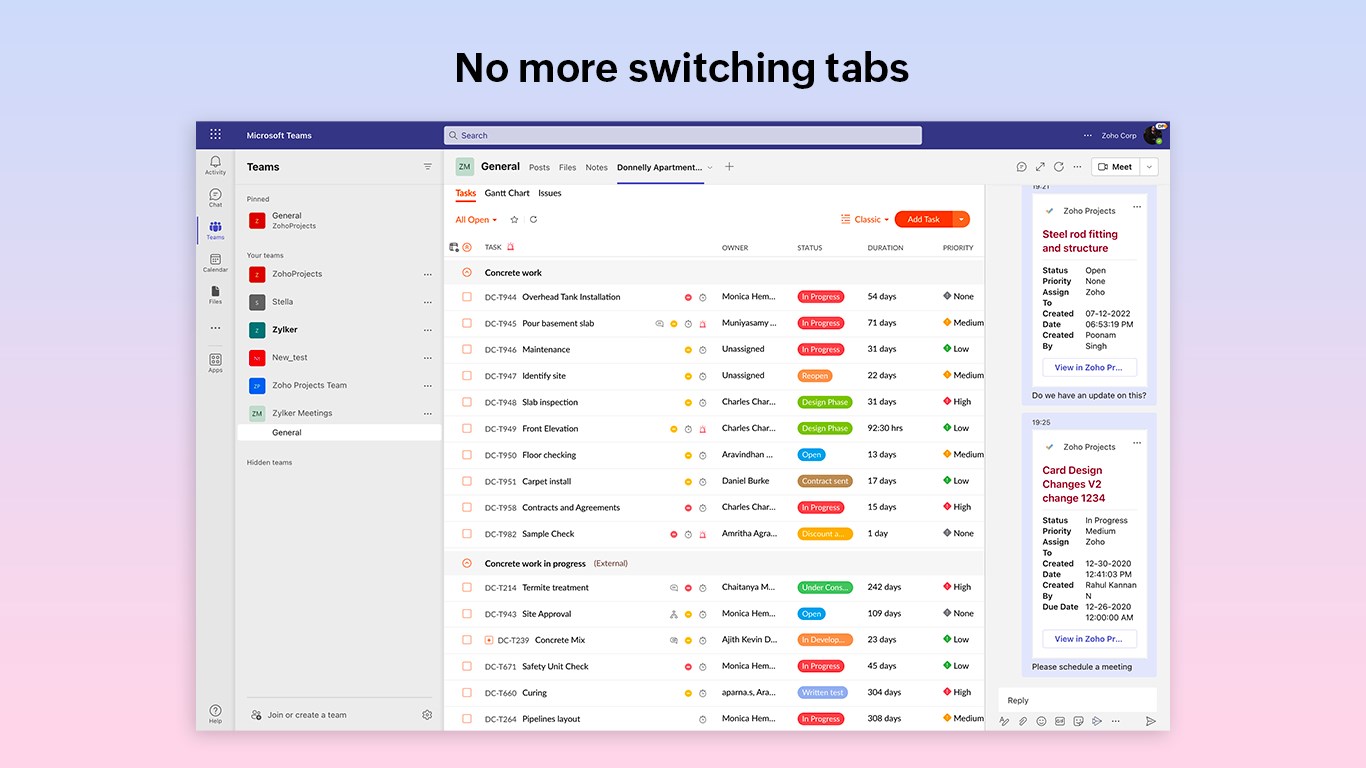Open the Issues tab
This screenshot has width=1366, height=768.
550,193
